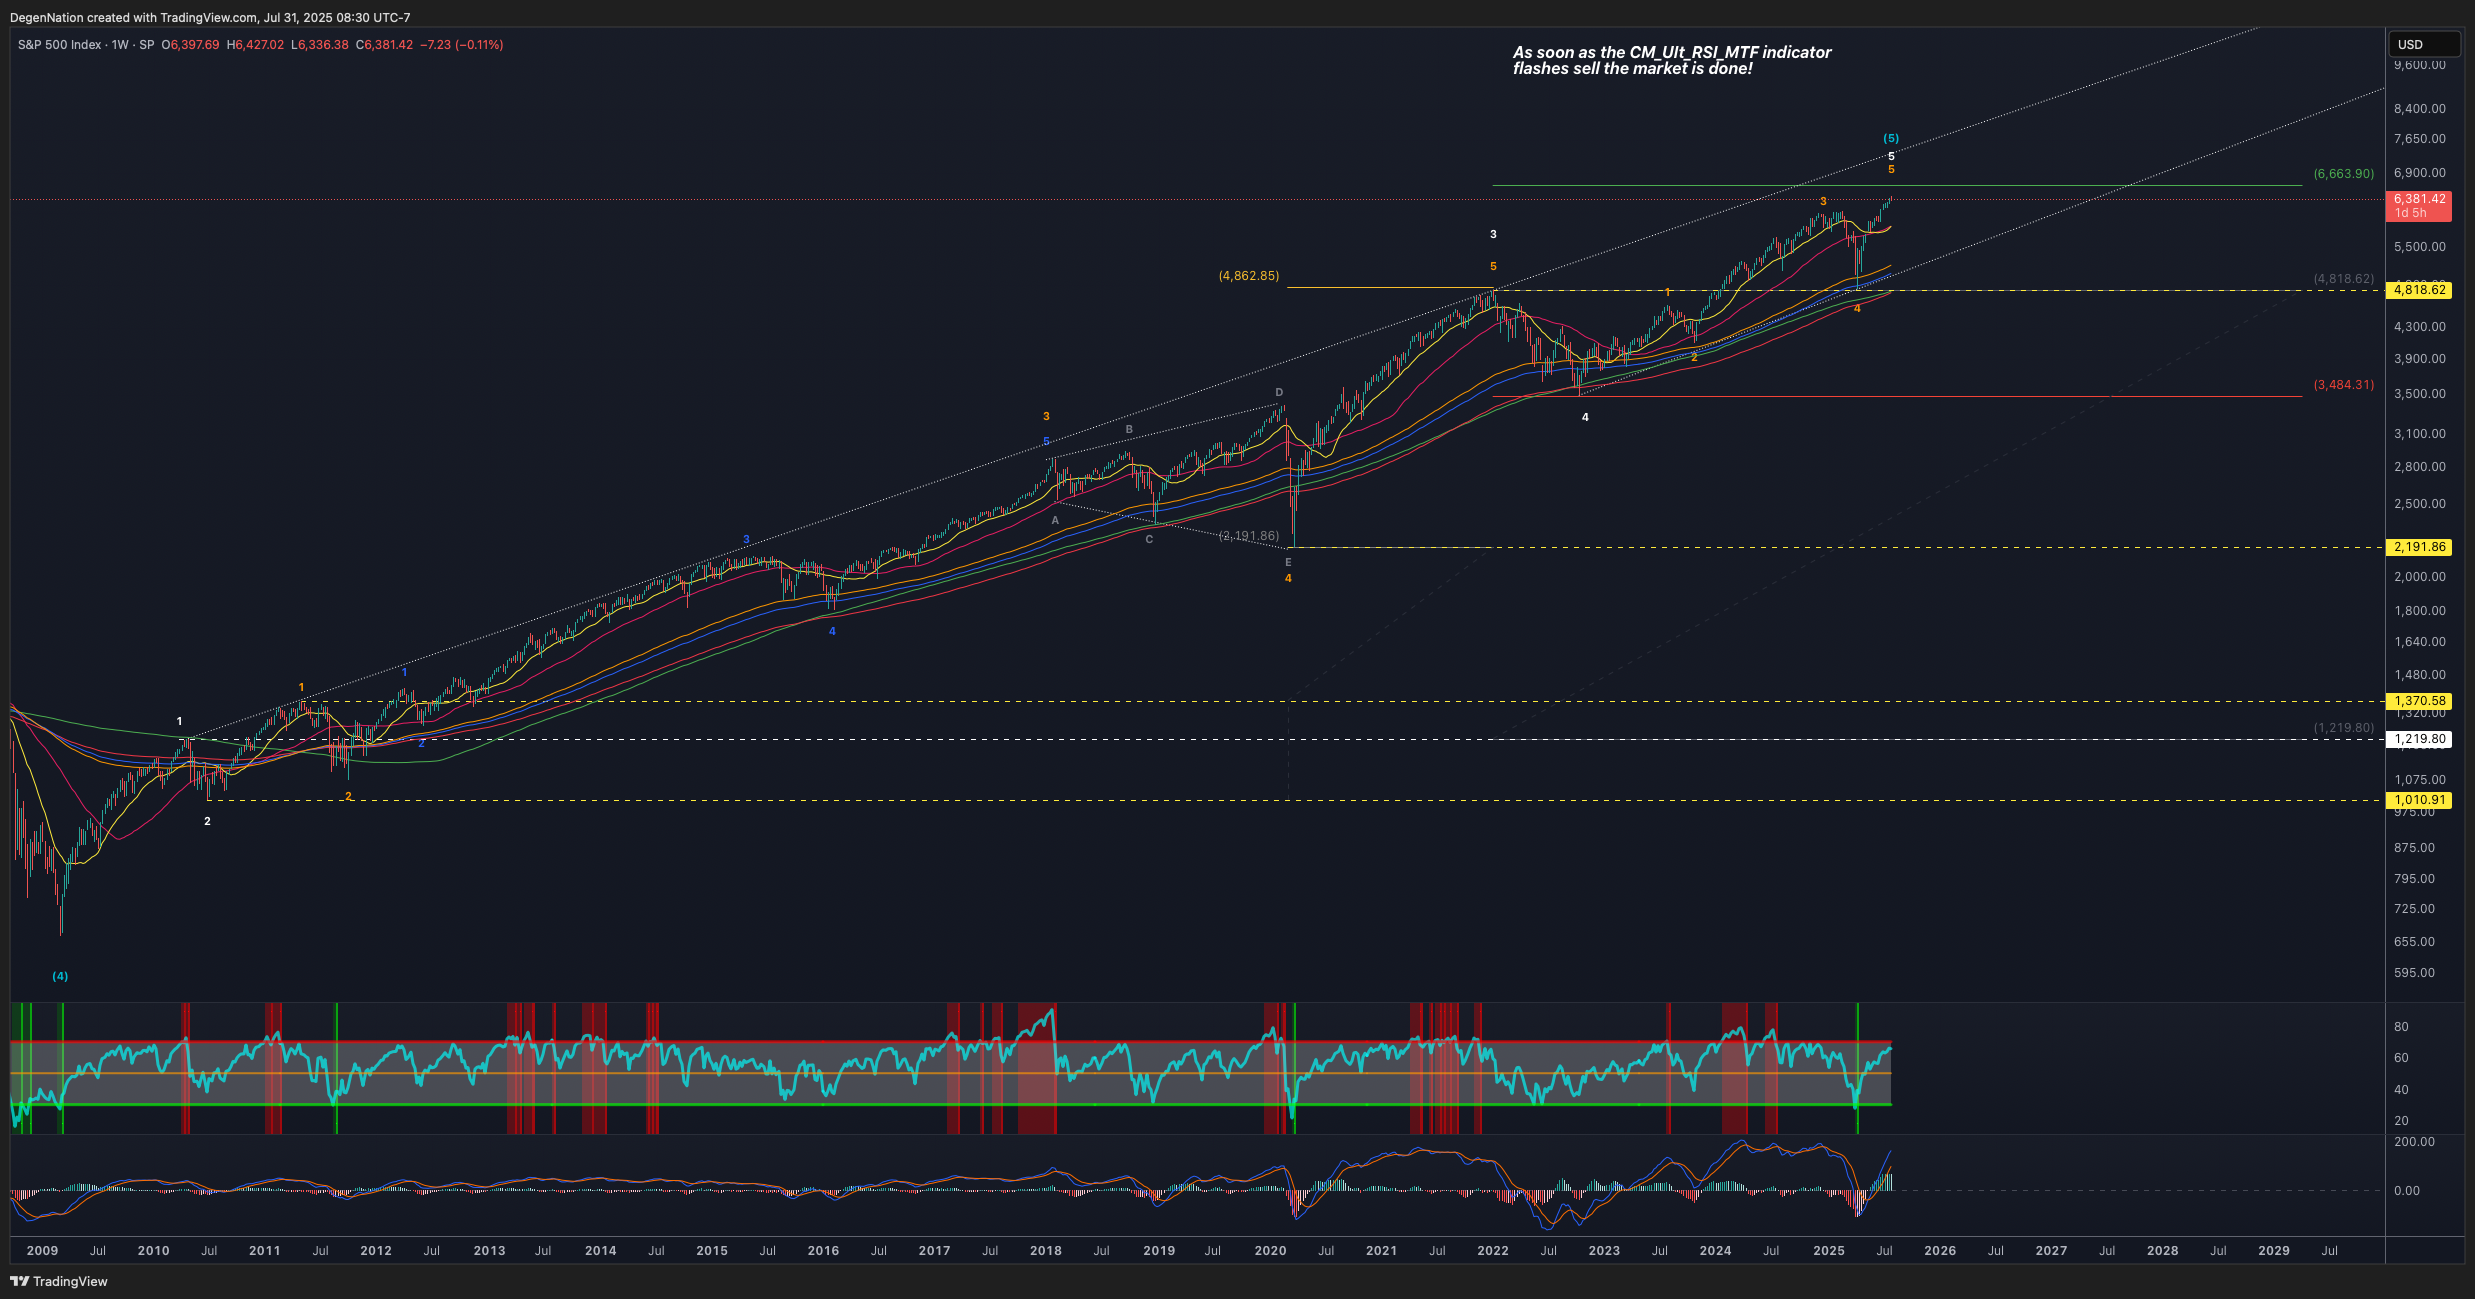Click the 2,000.00 price scale value
Viewport: 2475px width, 1299px height.
[2420, 576]
